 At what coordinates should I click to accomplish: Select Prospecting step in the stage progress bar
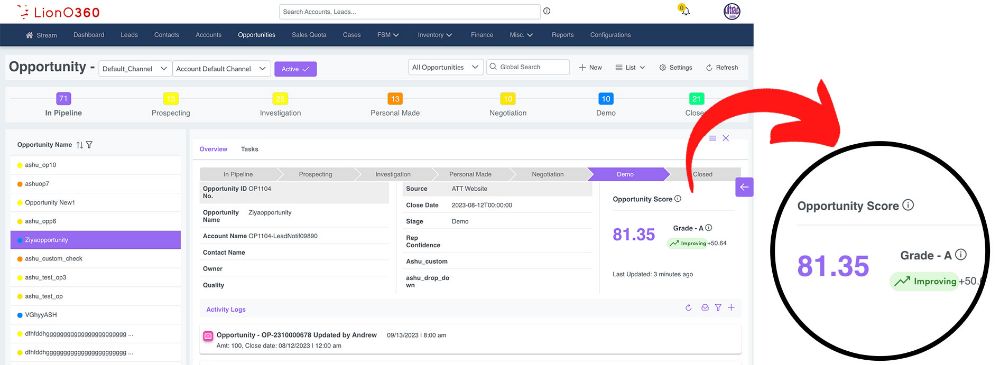[316, 174]
